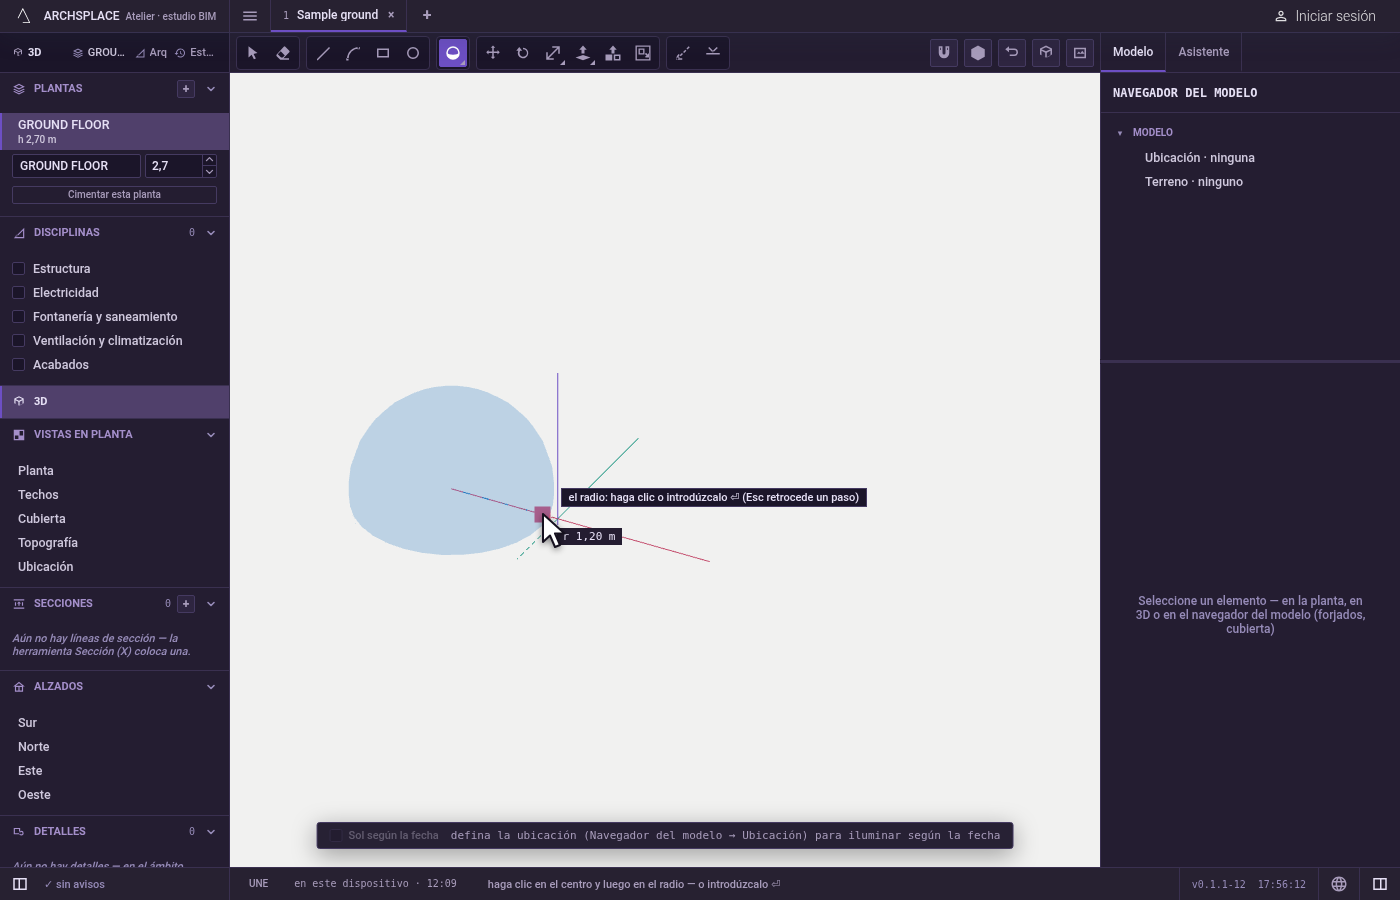Click Iniciar sesión link

click(1325, 16)
